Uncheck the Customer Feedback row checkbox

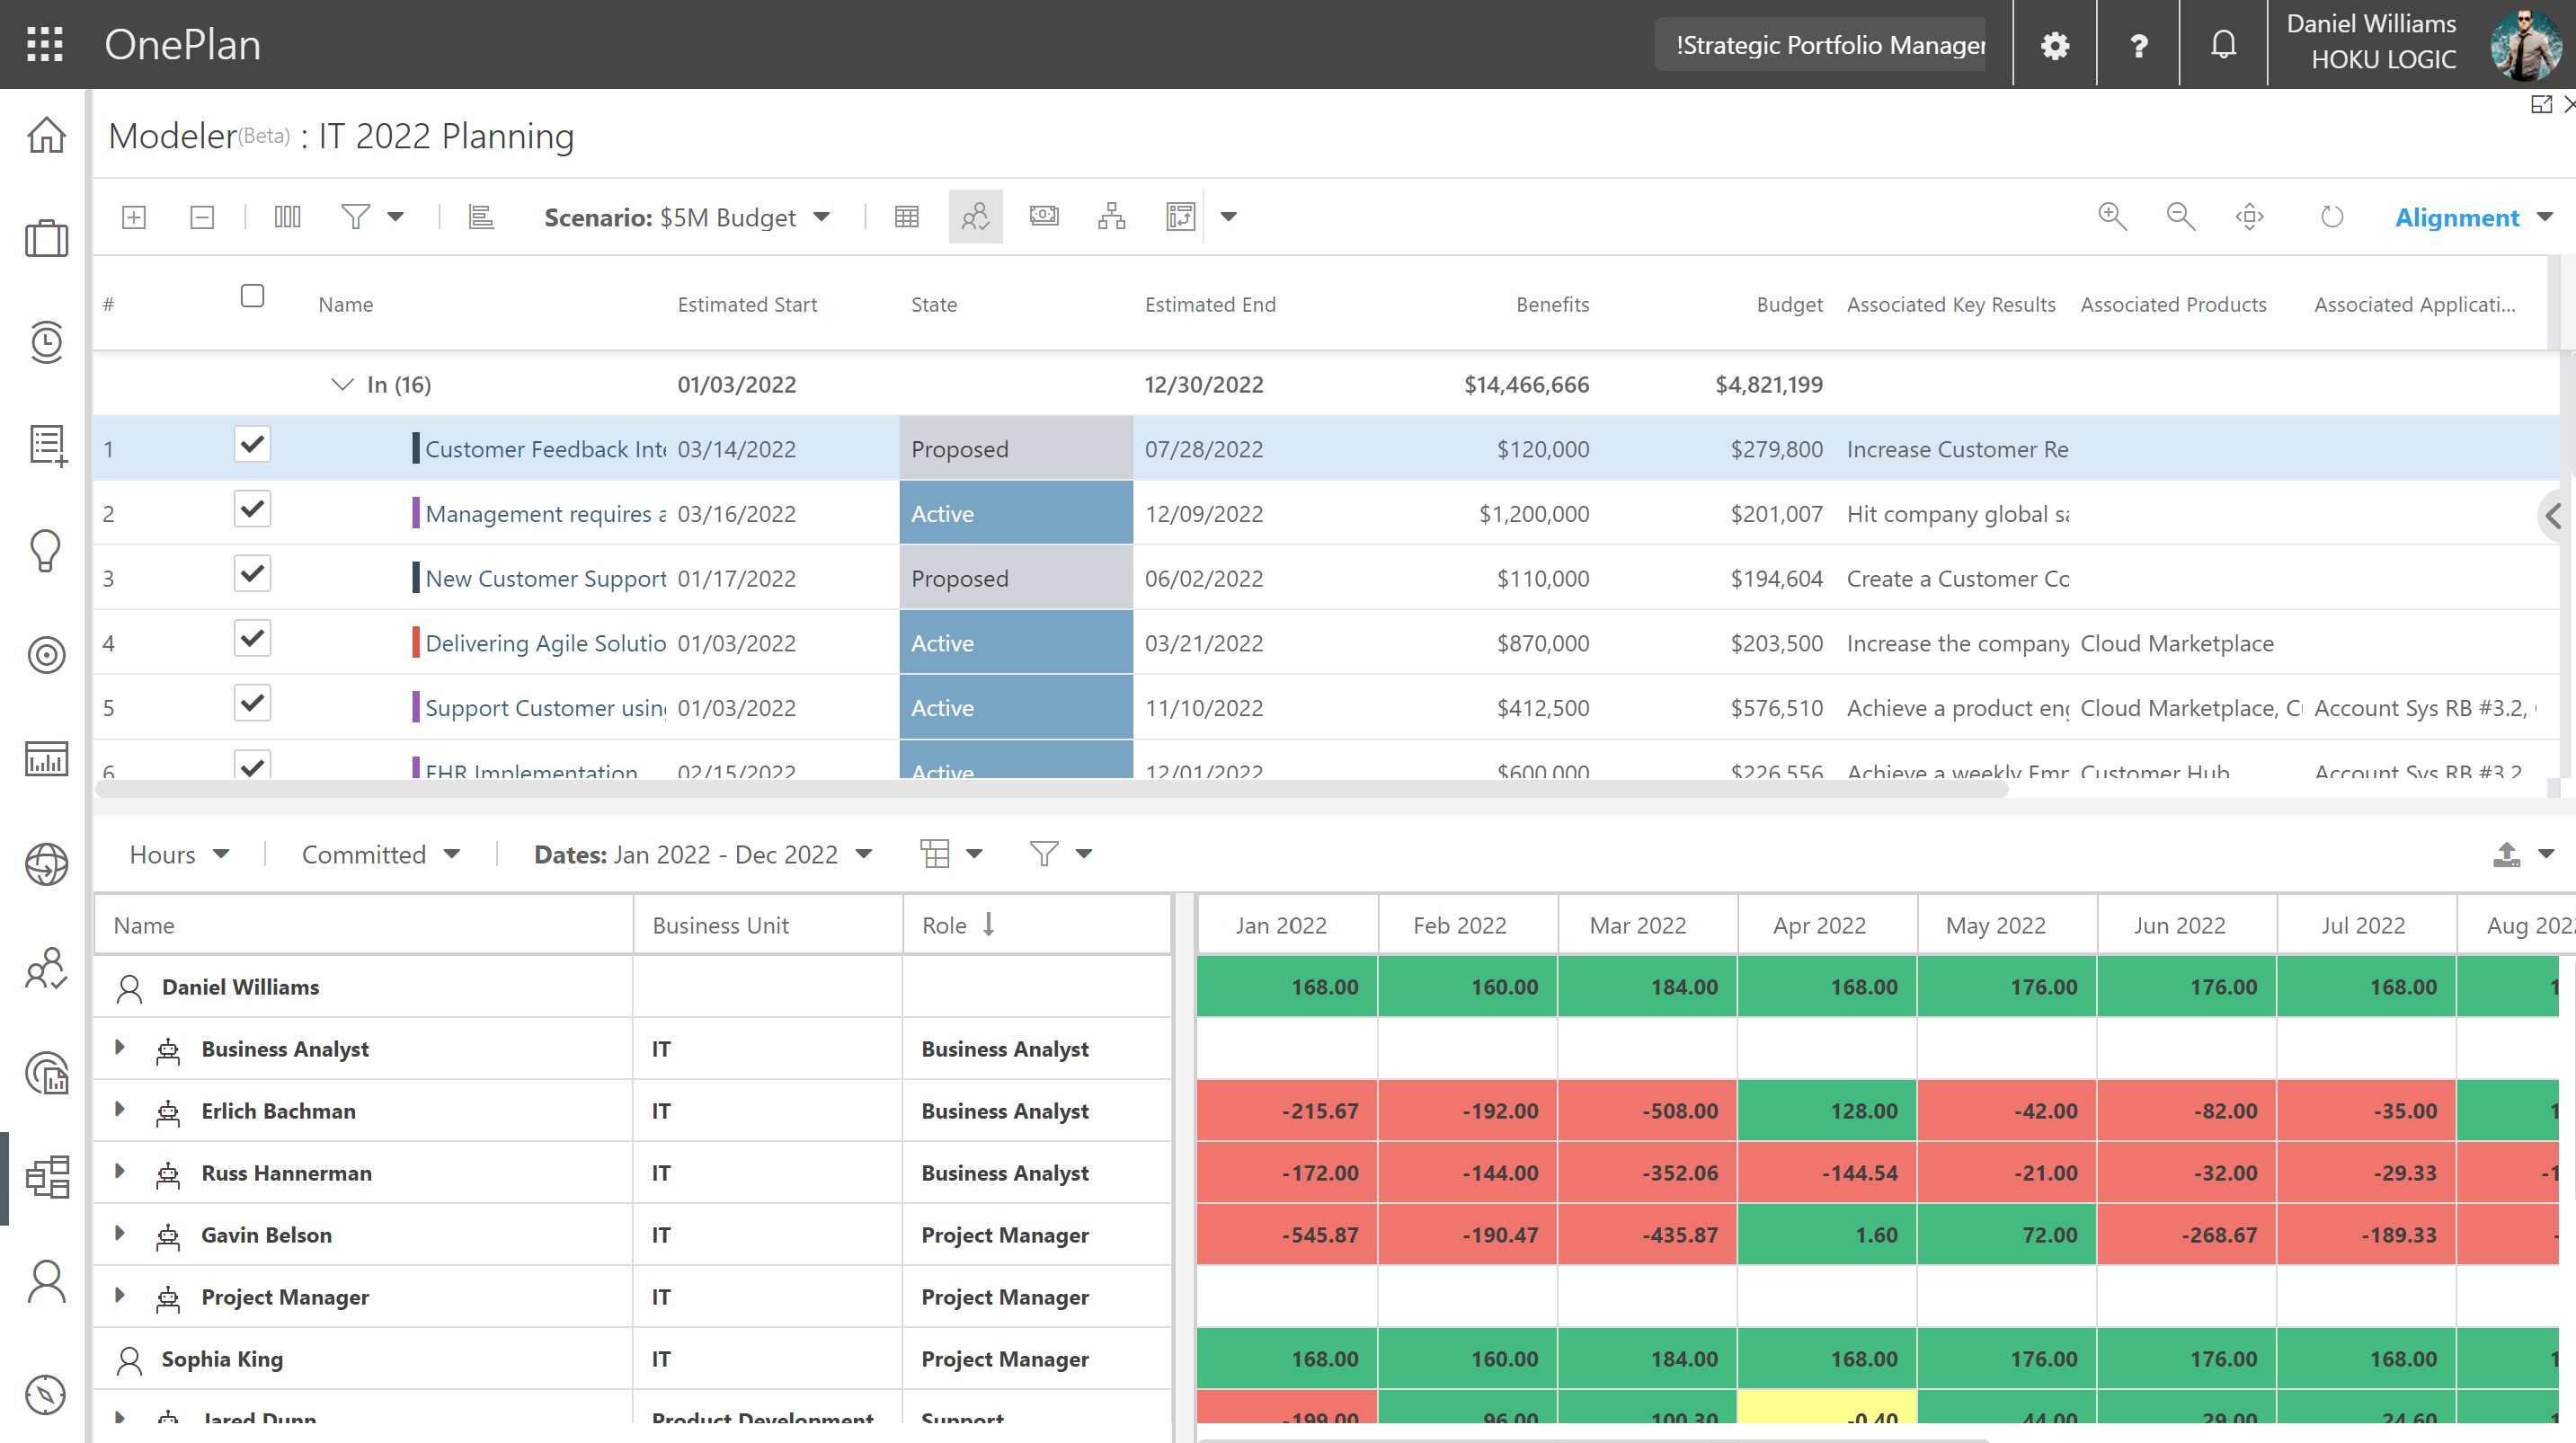pyautogui.click(x=252, y=444)
